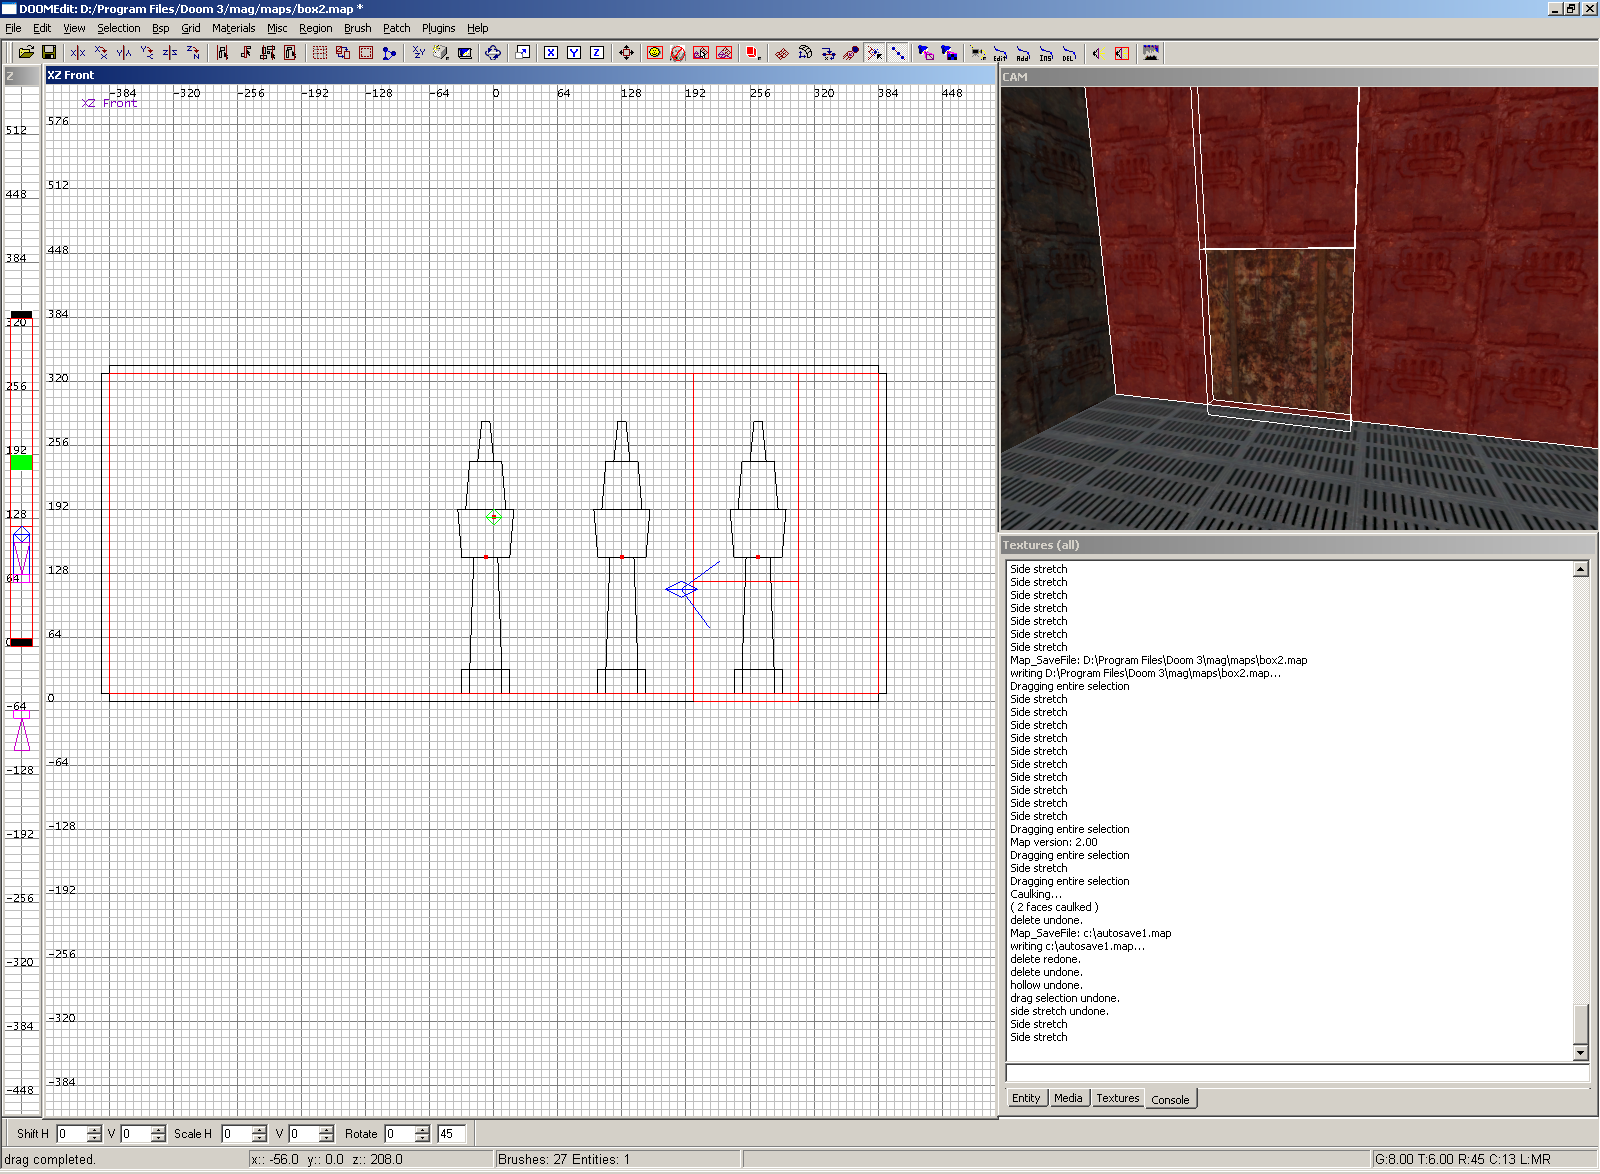Increase Shift H value with up arrow

point(94,1129)
